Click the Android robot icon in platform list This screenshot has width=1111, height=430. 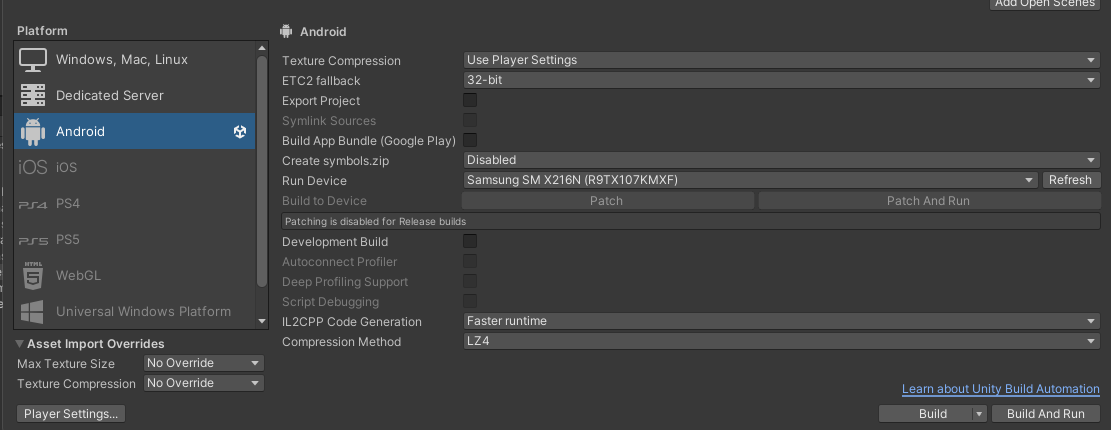33,132
